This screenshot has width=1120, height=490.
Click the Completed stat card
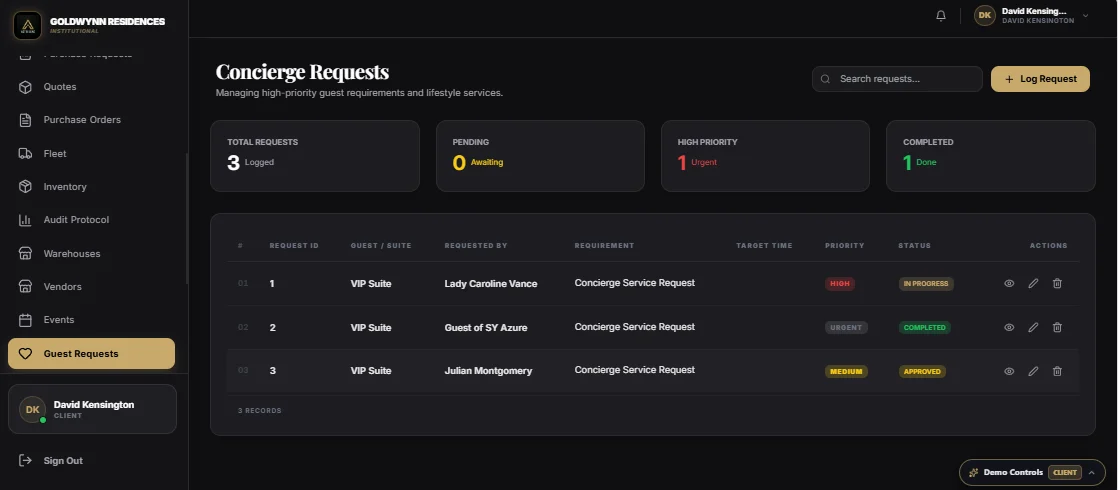pyautogui.click(x=991, y=156)
